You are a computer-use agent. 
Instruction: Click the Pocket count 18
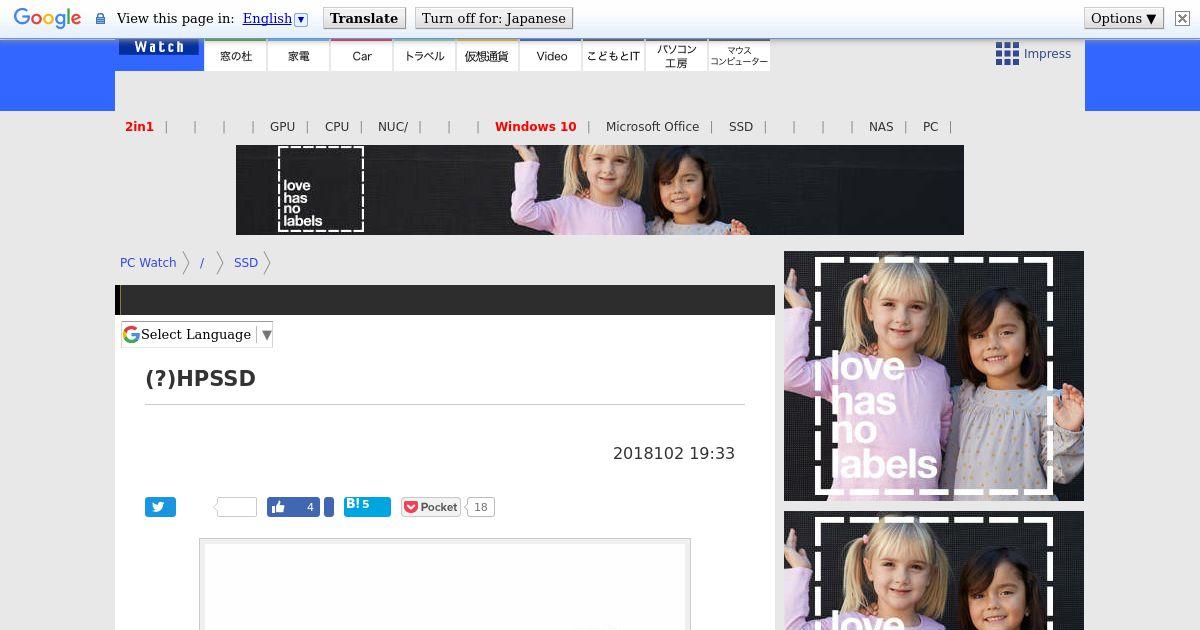(x=481, y=507)
